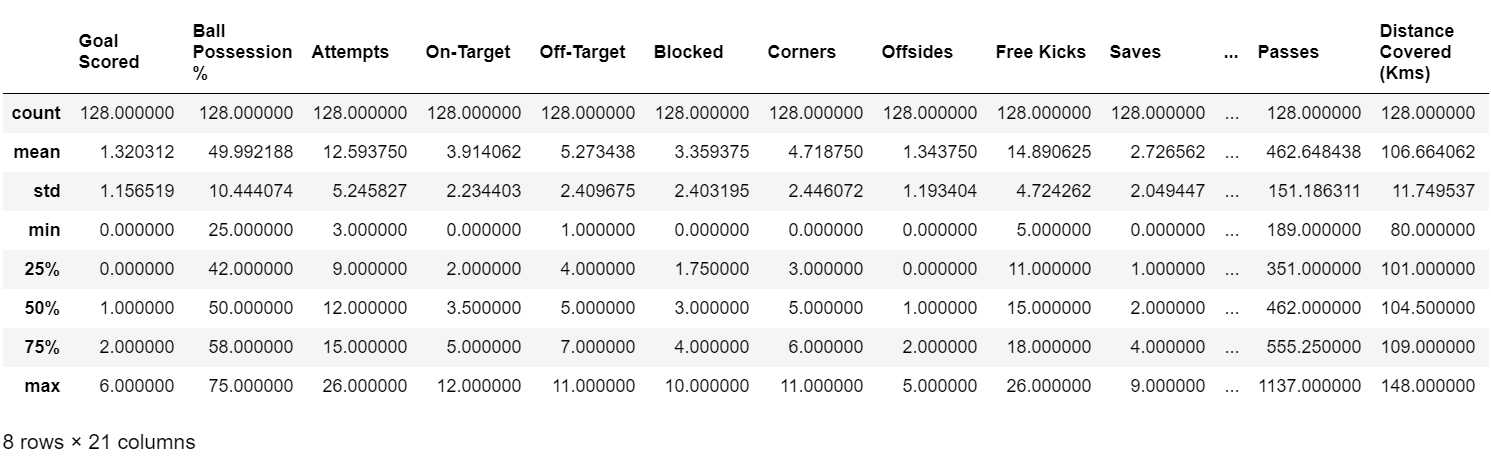Viewport: 1491px width, 457px height.
Task: Click the max Passes value 1137.000000
Action: point(1309,385)
